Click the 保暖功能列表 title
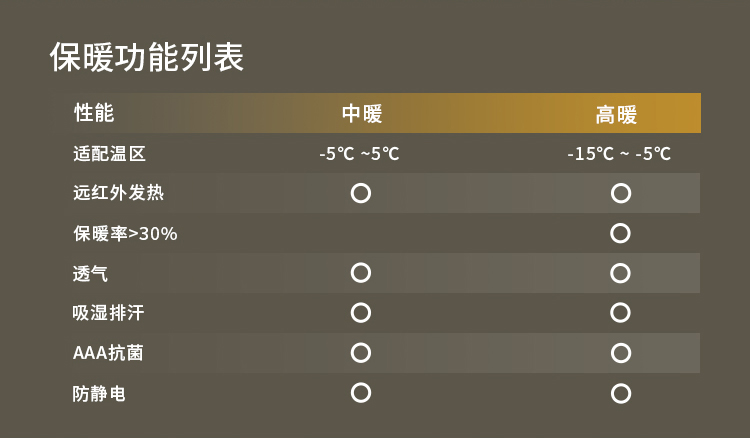750x438 pixels. 147,57
